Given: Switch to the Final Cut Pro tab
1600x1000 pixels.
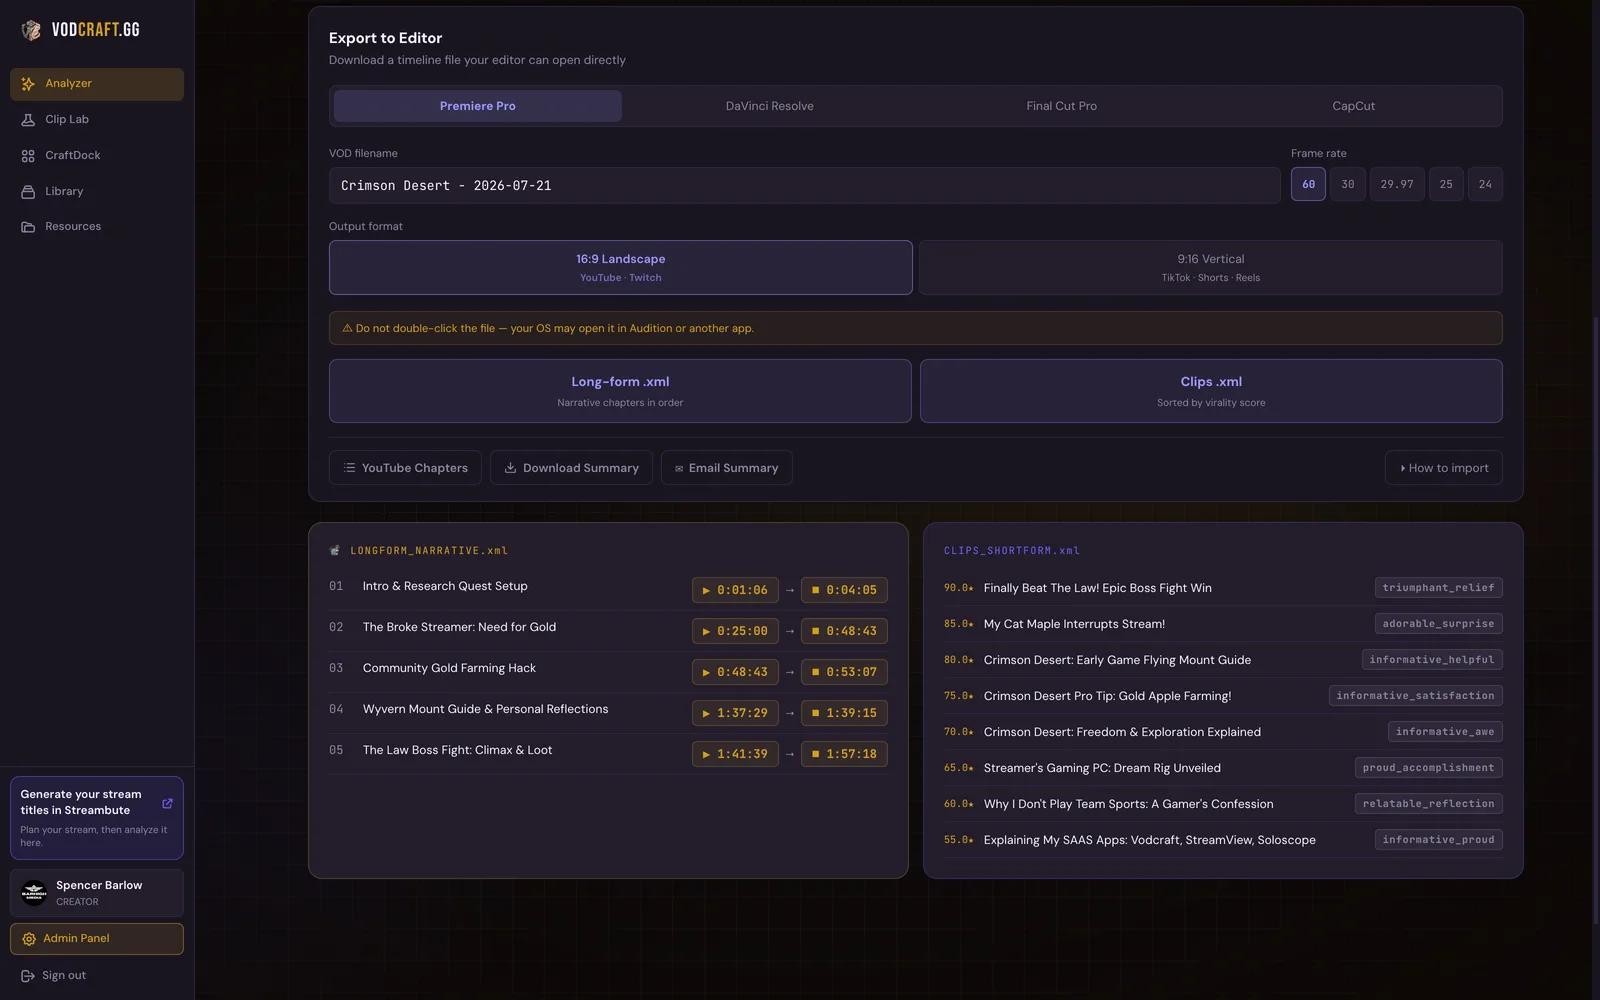Looking at the screenshot, I should [1061, 106].
